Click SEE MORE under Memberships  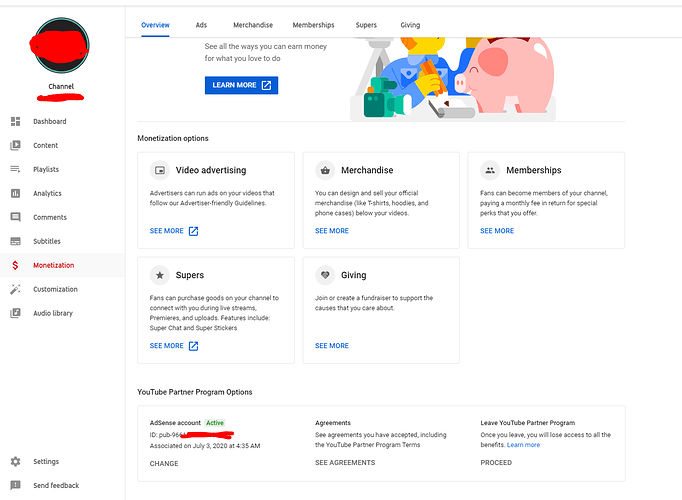pos(497,231)
